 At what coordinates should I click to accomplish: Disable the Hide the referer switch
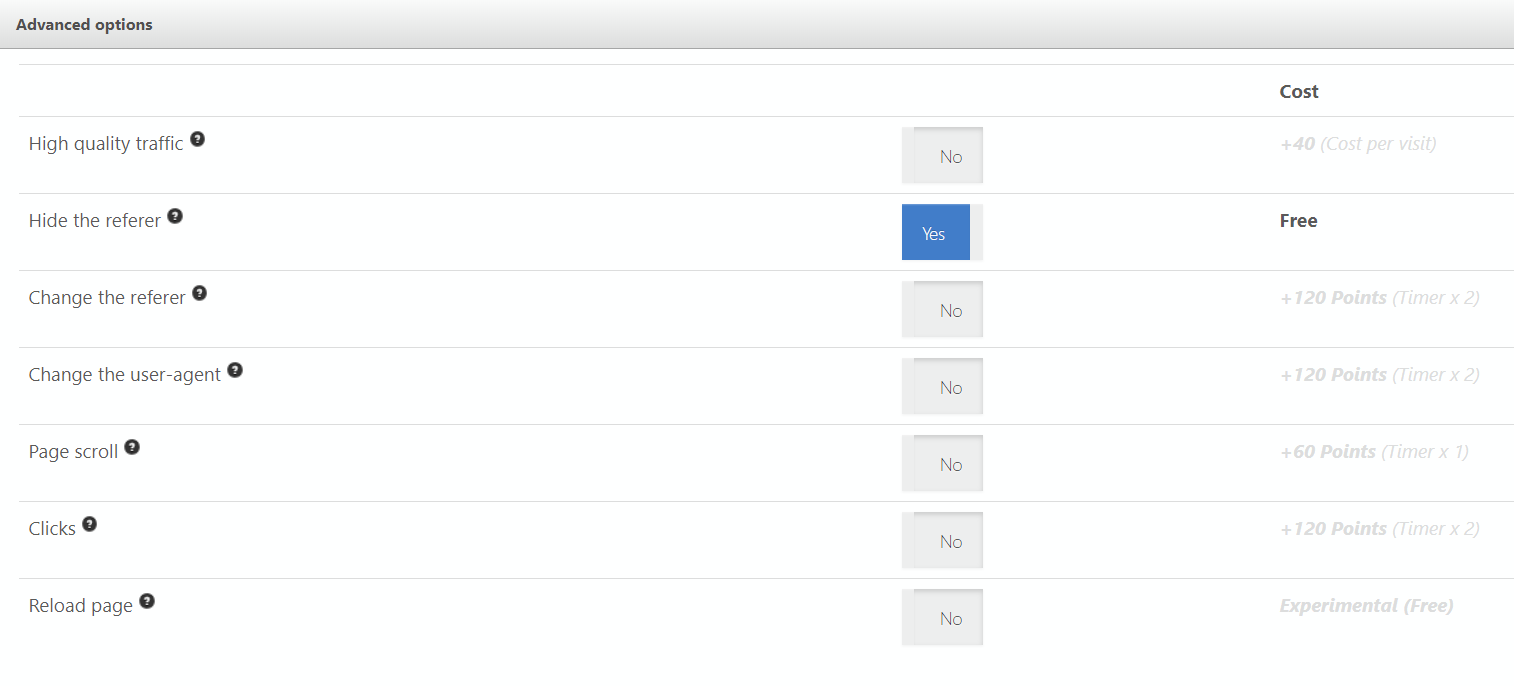(942, 232)
